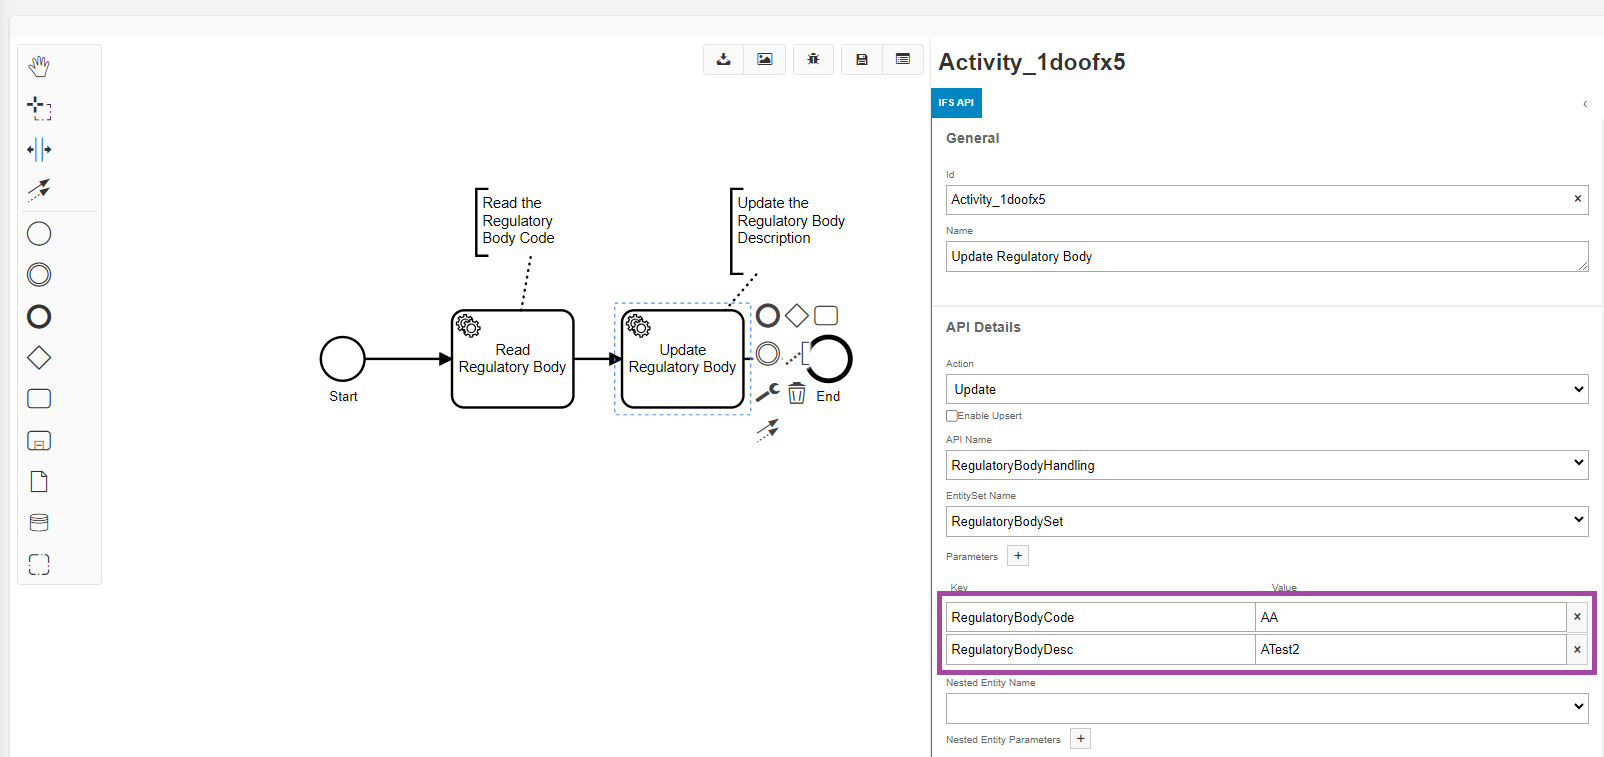Expand the API Name dropdown
The height and width of the screenshot is (757, 1604).
click(x=1266, y=465)
